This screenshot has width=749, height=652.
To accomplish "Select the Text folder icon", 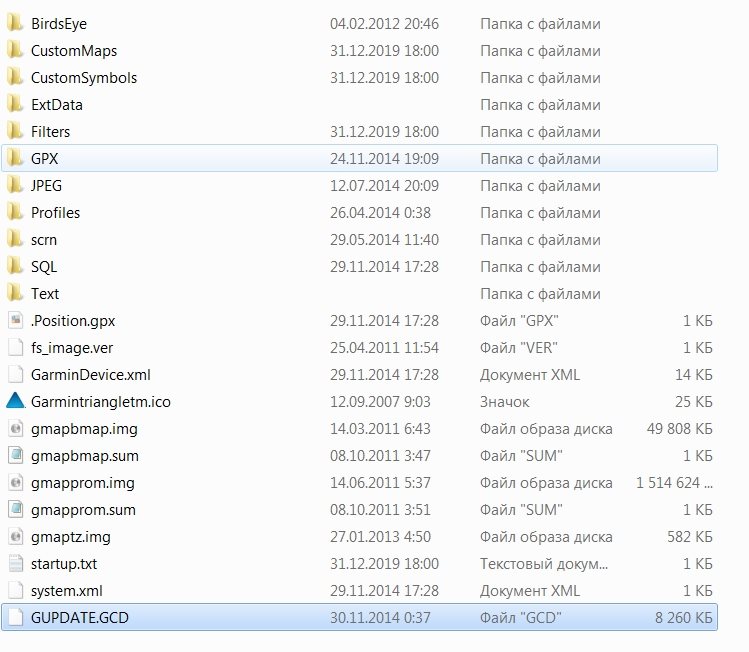I will click(x=15, y=293).
